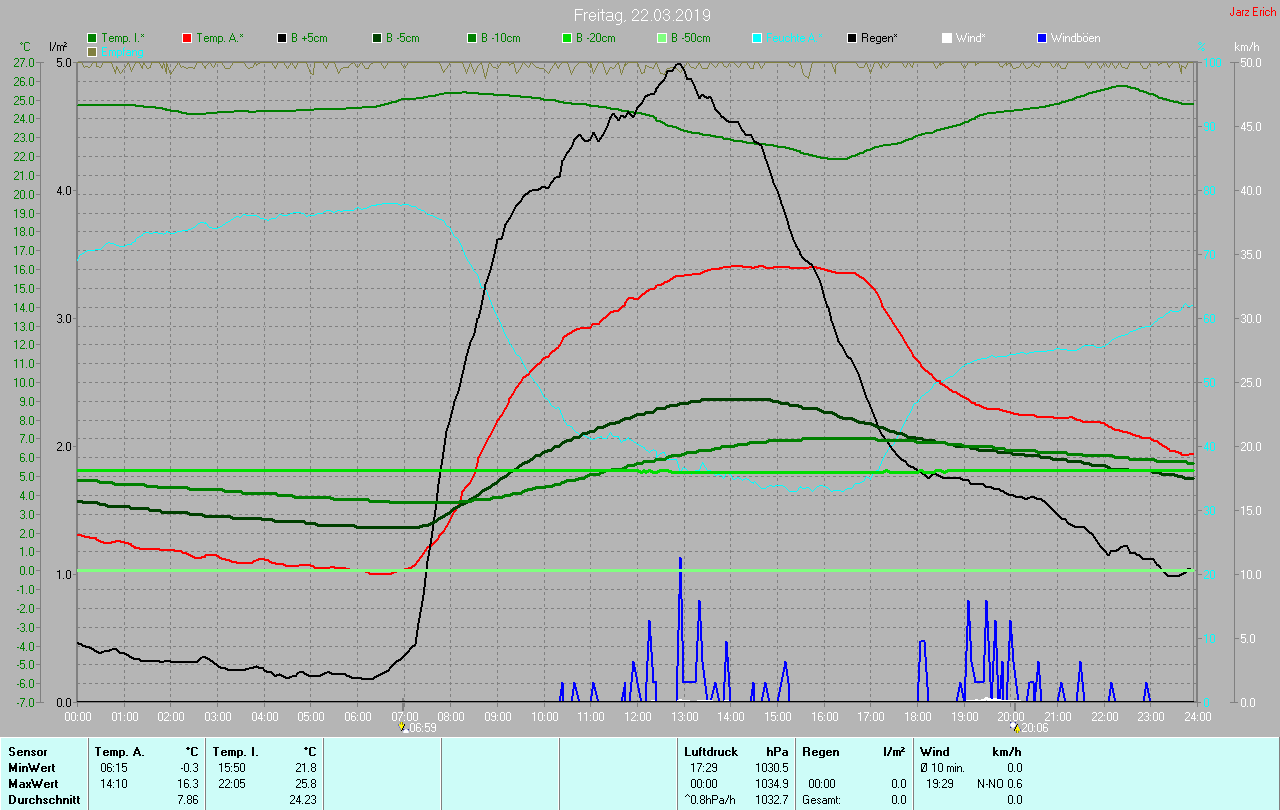Screen dimensions: 1280x810
Task: Click the wind maximum time '19:29'
Action: pyautogui.click(x=939, y=784)
